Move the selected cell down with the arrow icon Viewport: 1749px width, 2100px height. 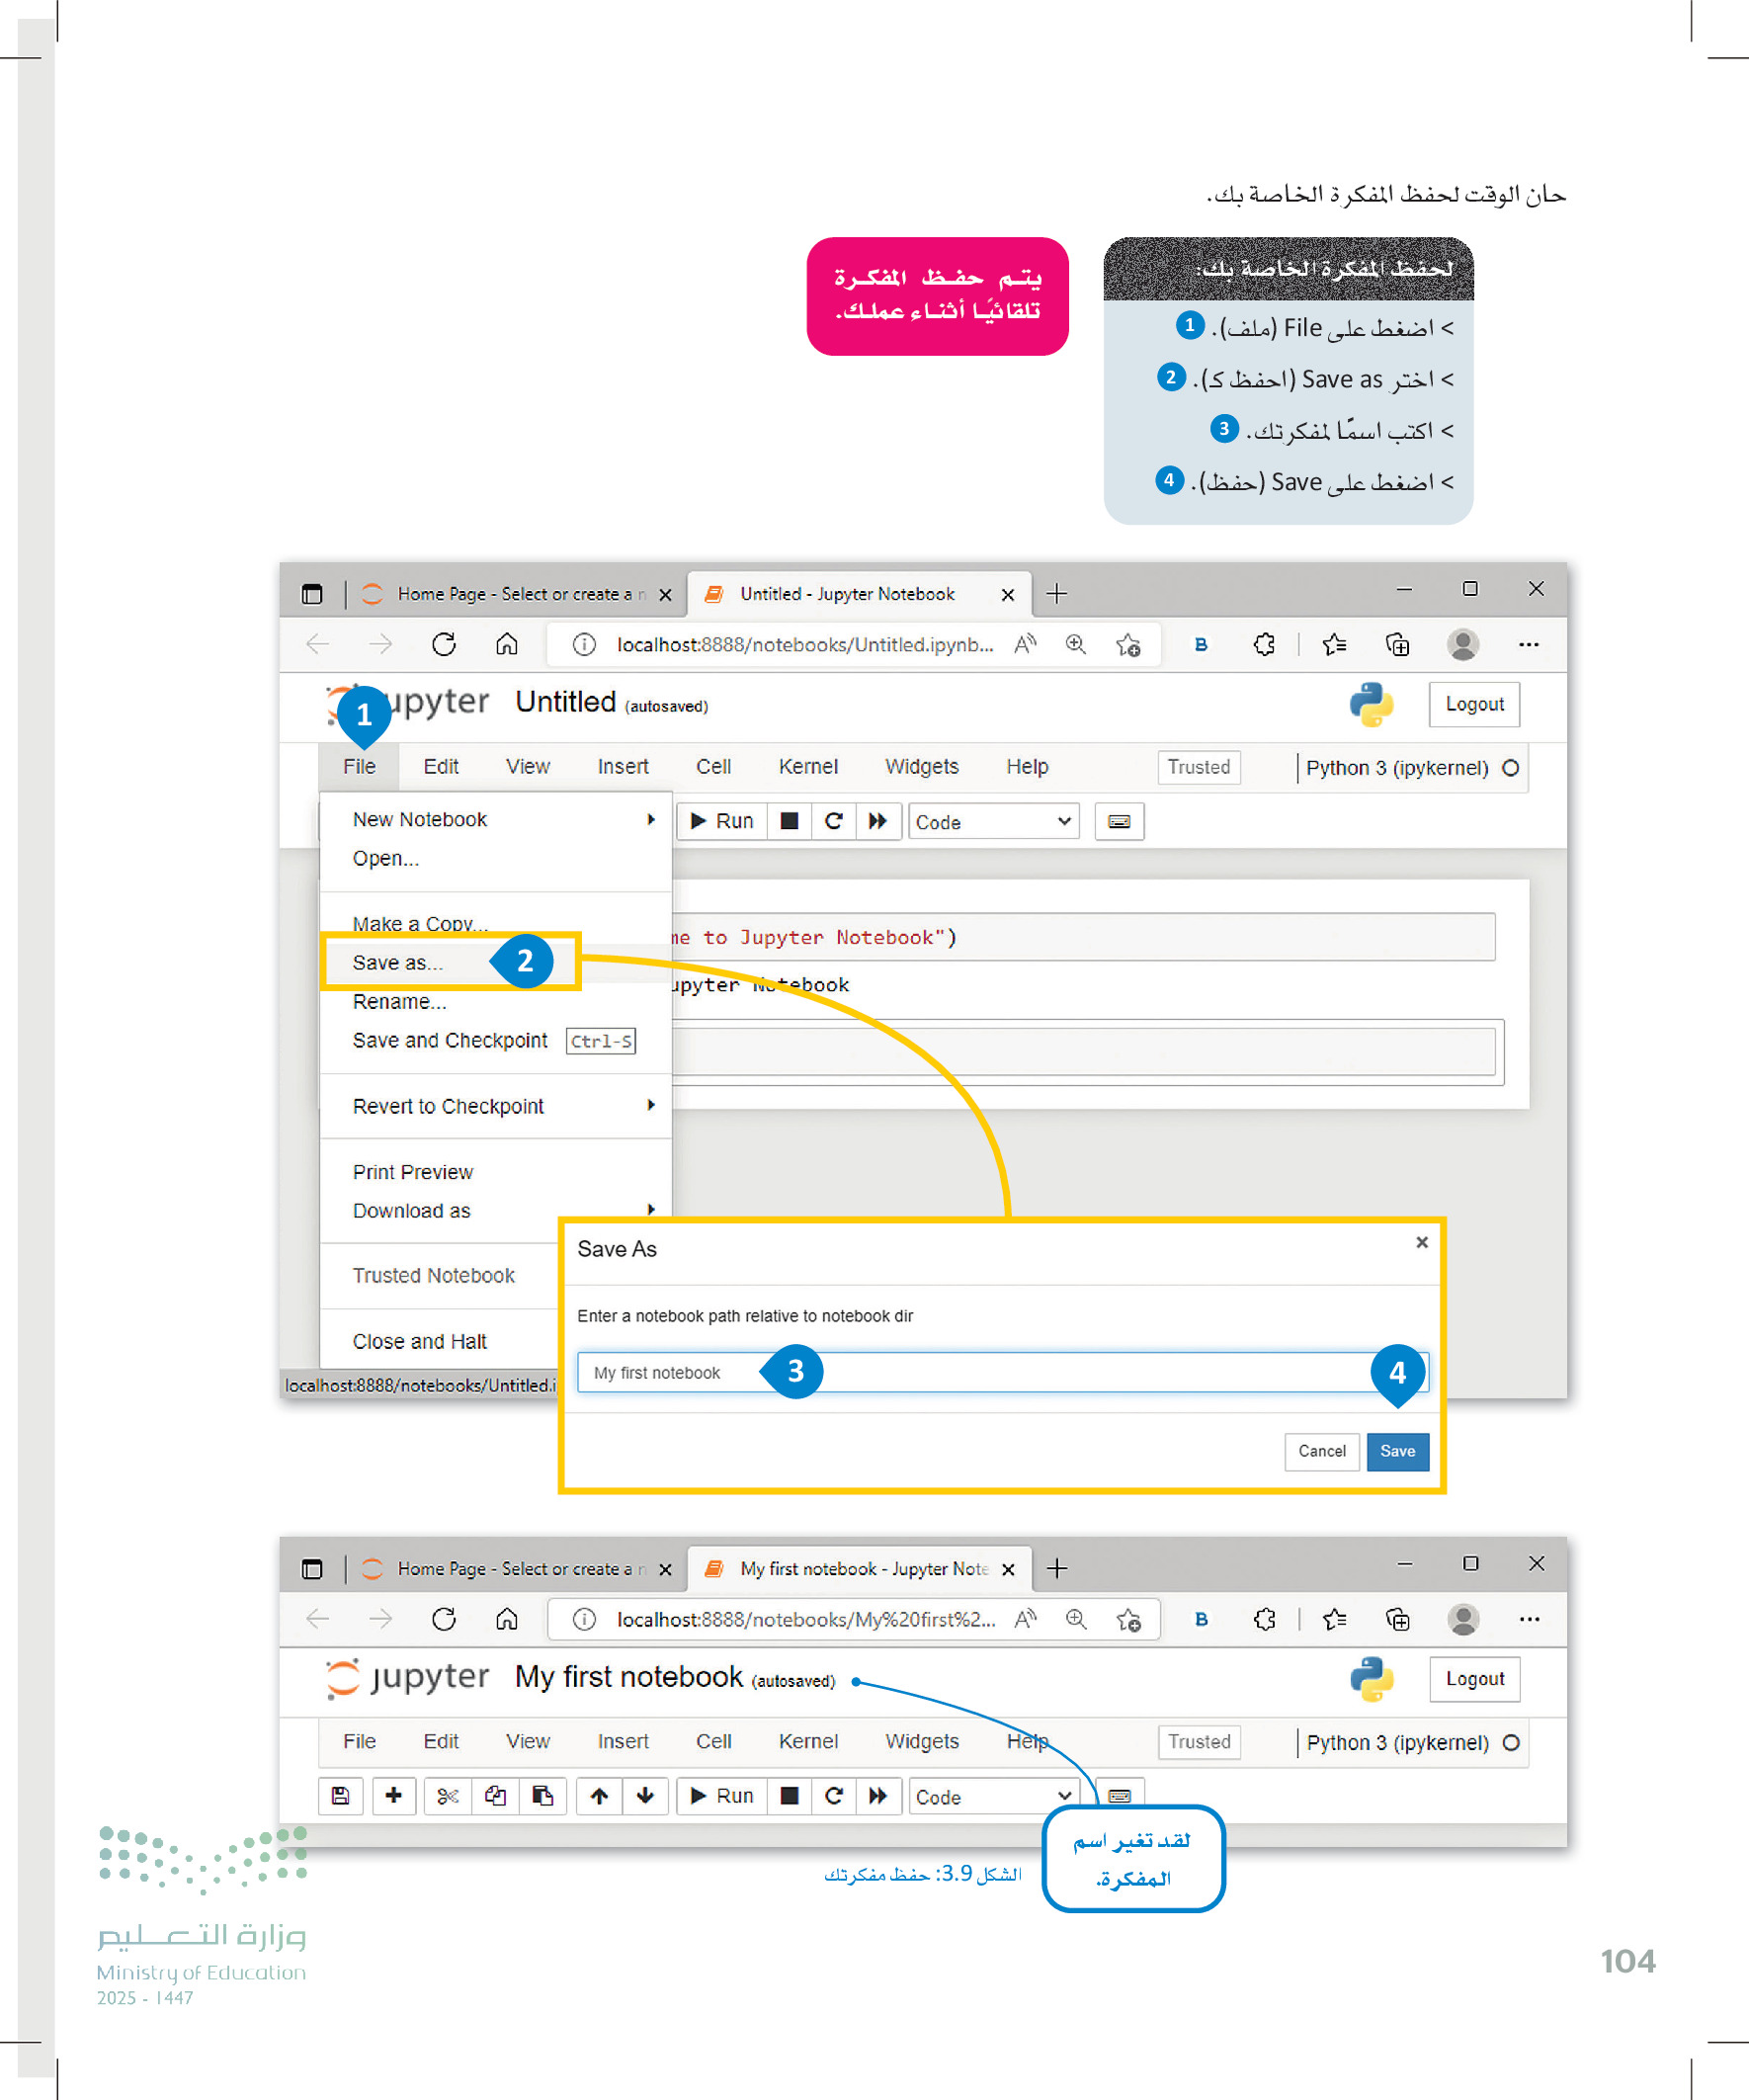(x=645, y=1796)
